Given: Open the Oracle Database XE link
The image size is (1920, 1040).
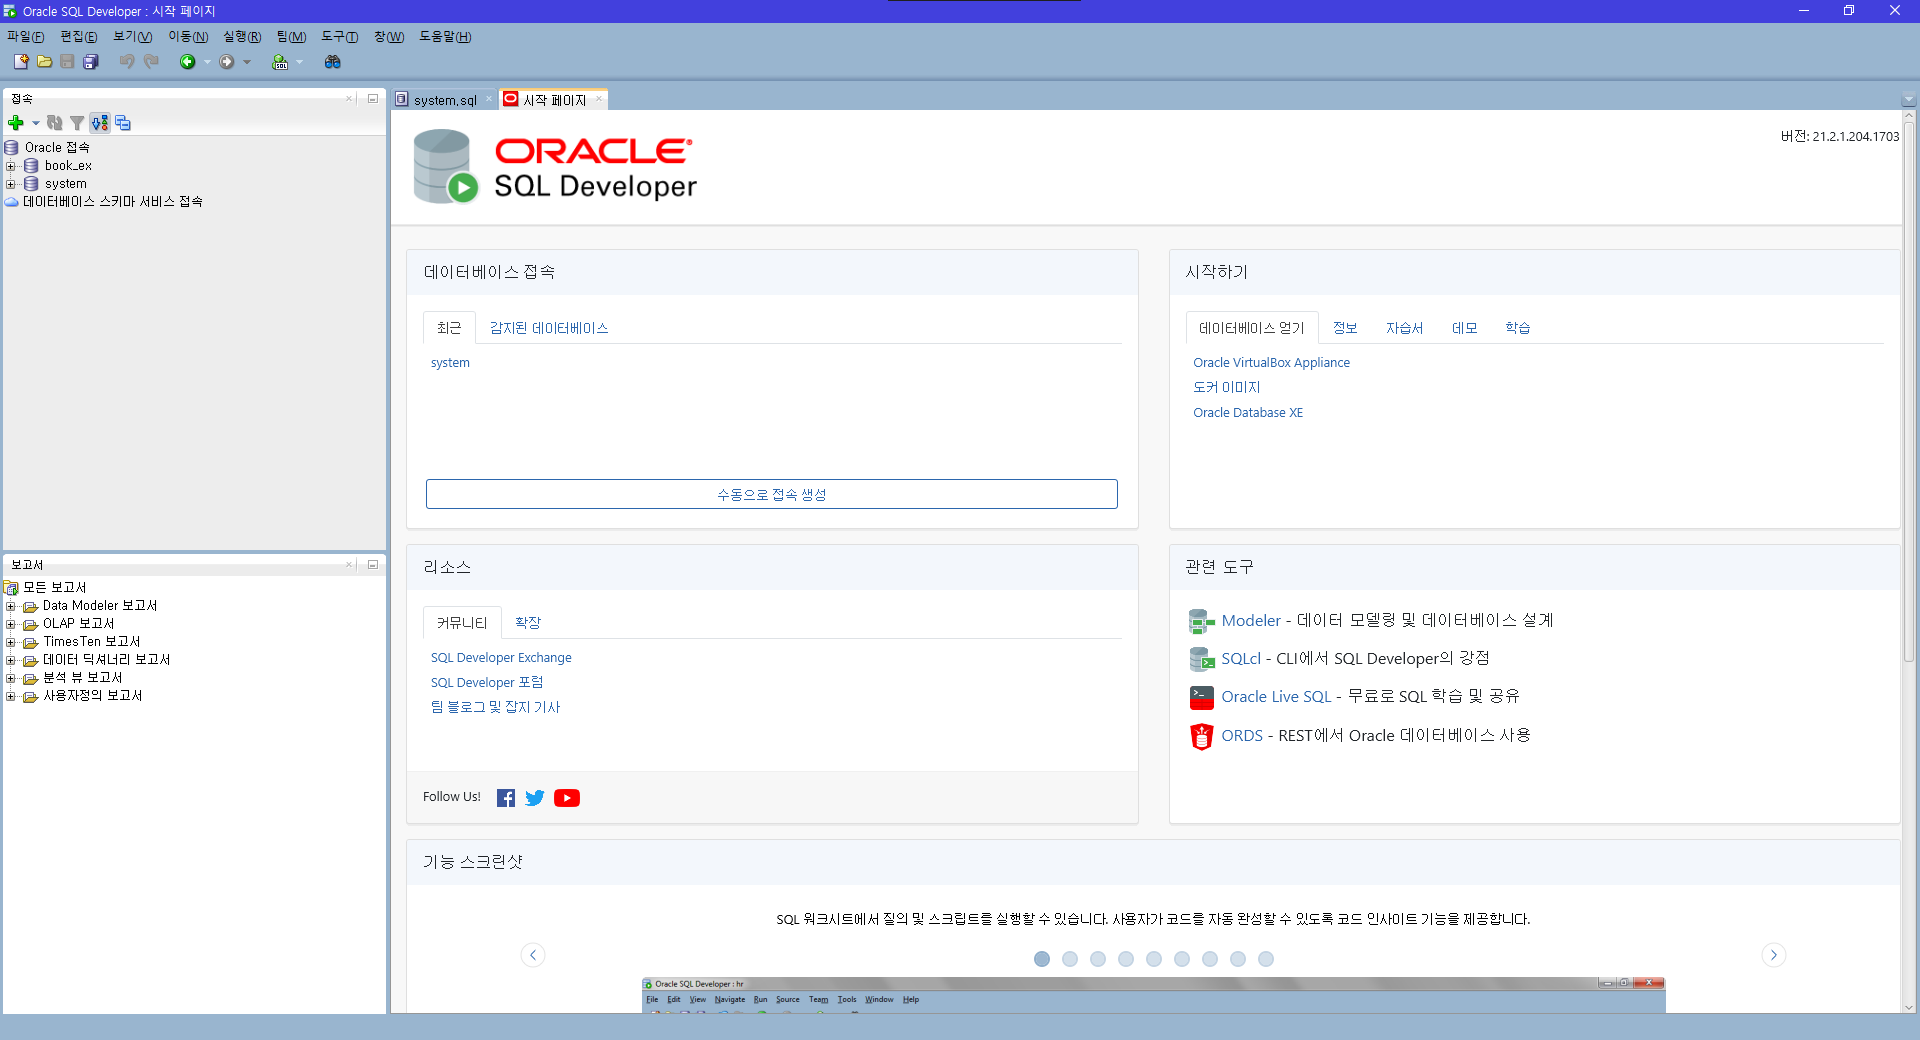Looking at the screenshot, I should click(x=1248, y=413).
